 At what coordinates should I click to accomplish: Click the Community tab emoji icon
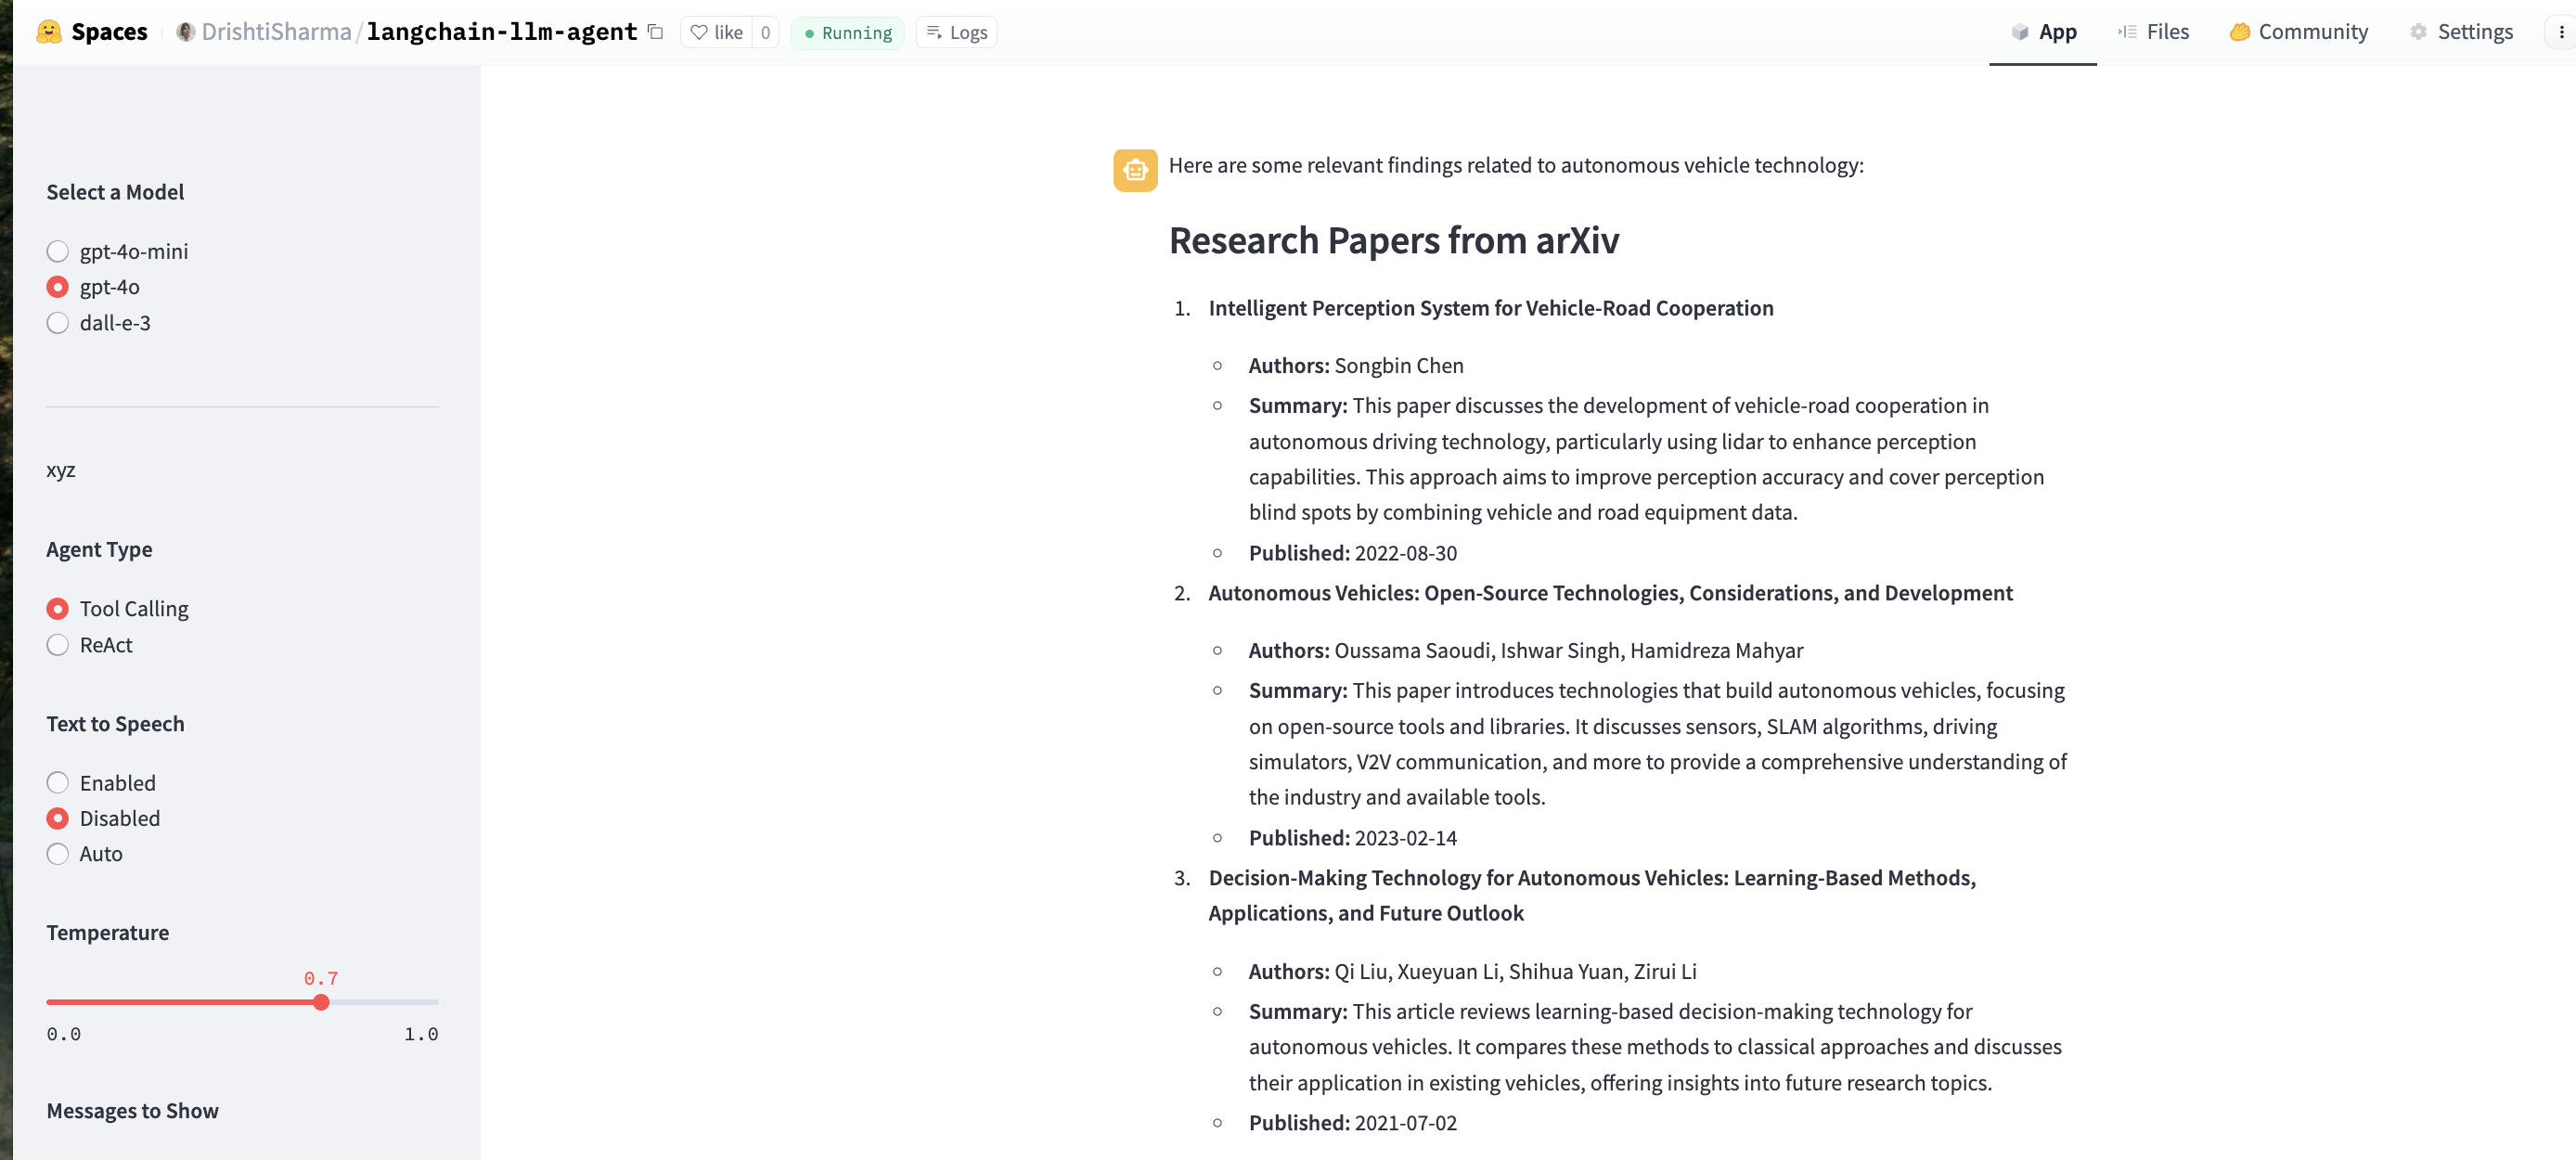tap(2239, 32)
